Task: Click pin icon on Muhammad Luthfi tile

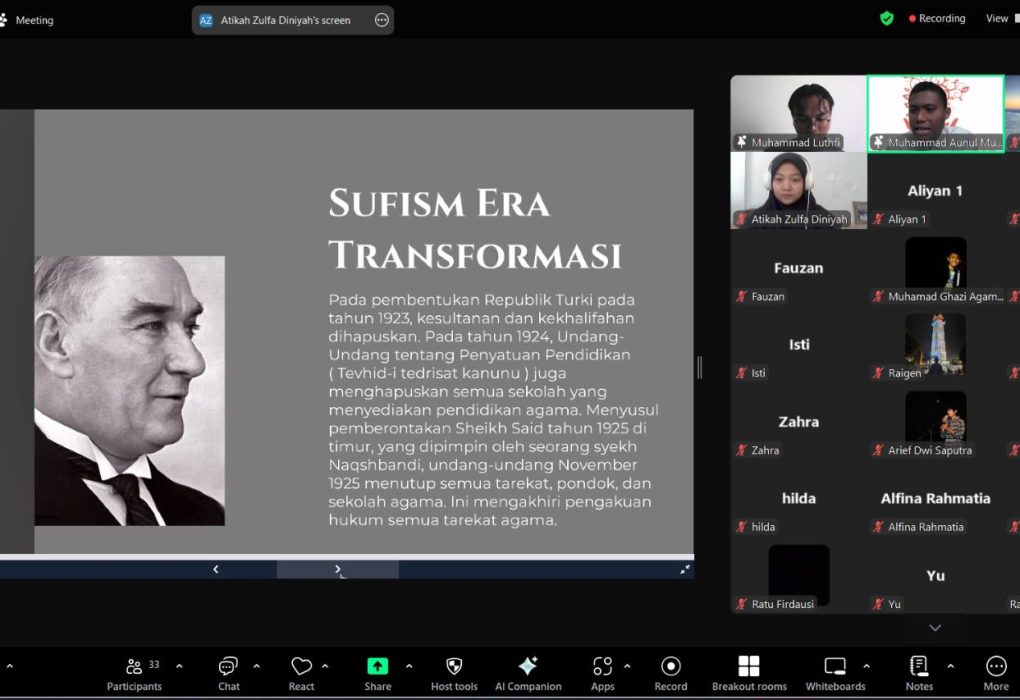Action: [742, 142]
